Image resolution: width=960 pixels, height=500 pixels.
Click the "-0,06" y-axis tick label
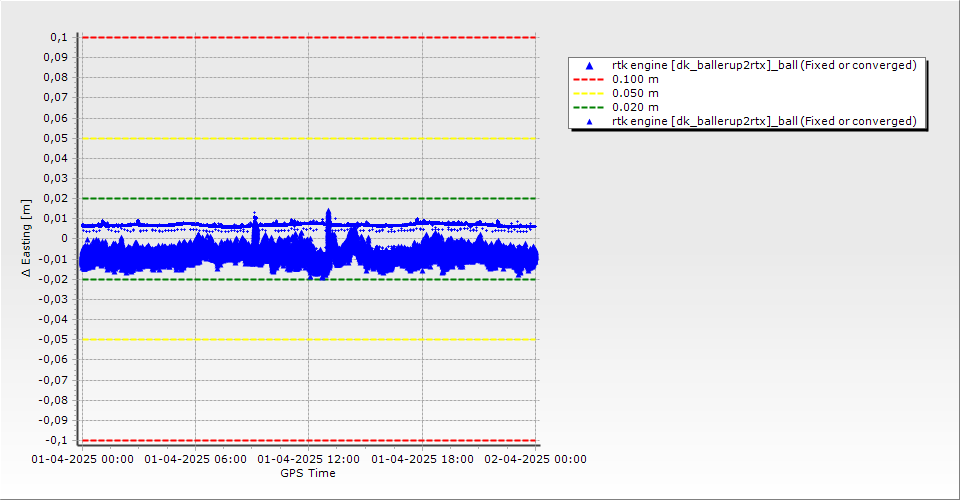(54, 360)
